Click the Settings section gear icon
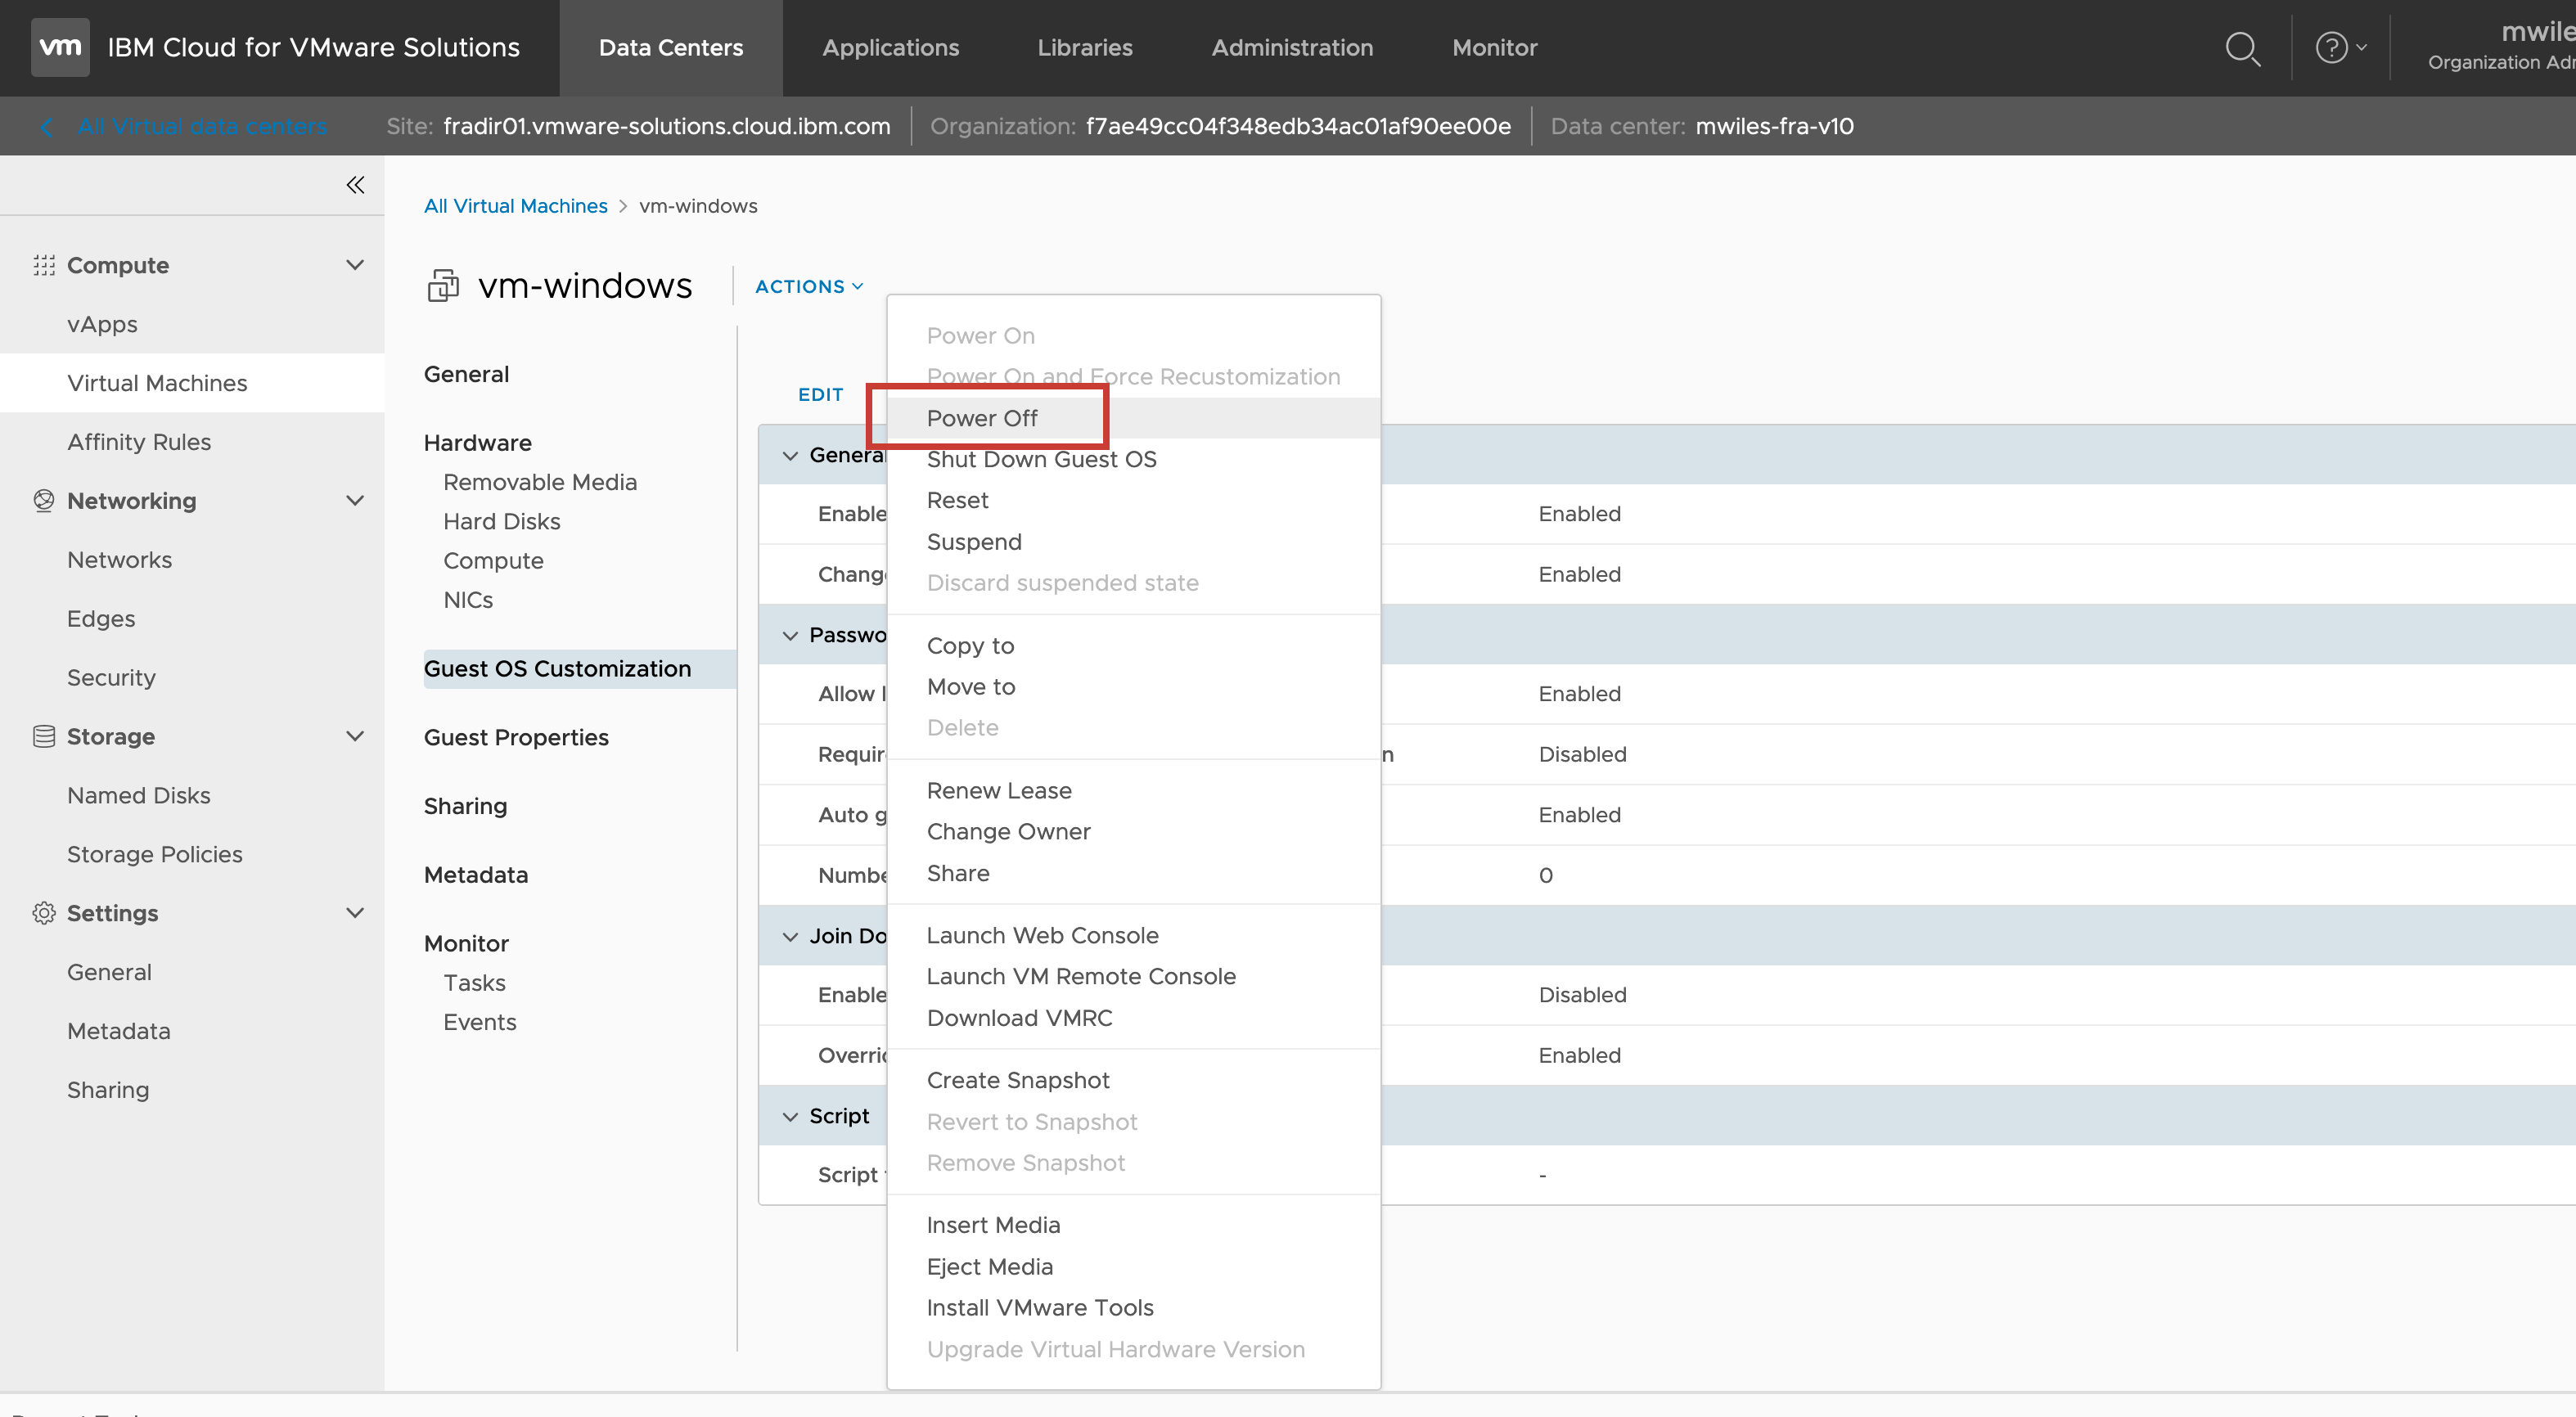 pos(43,913)
